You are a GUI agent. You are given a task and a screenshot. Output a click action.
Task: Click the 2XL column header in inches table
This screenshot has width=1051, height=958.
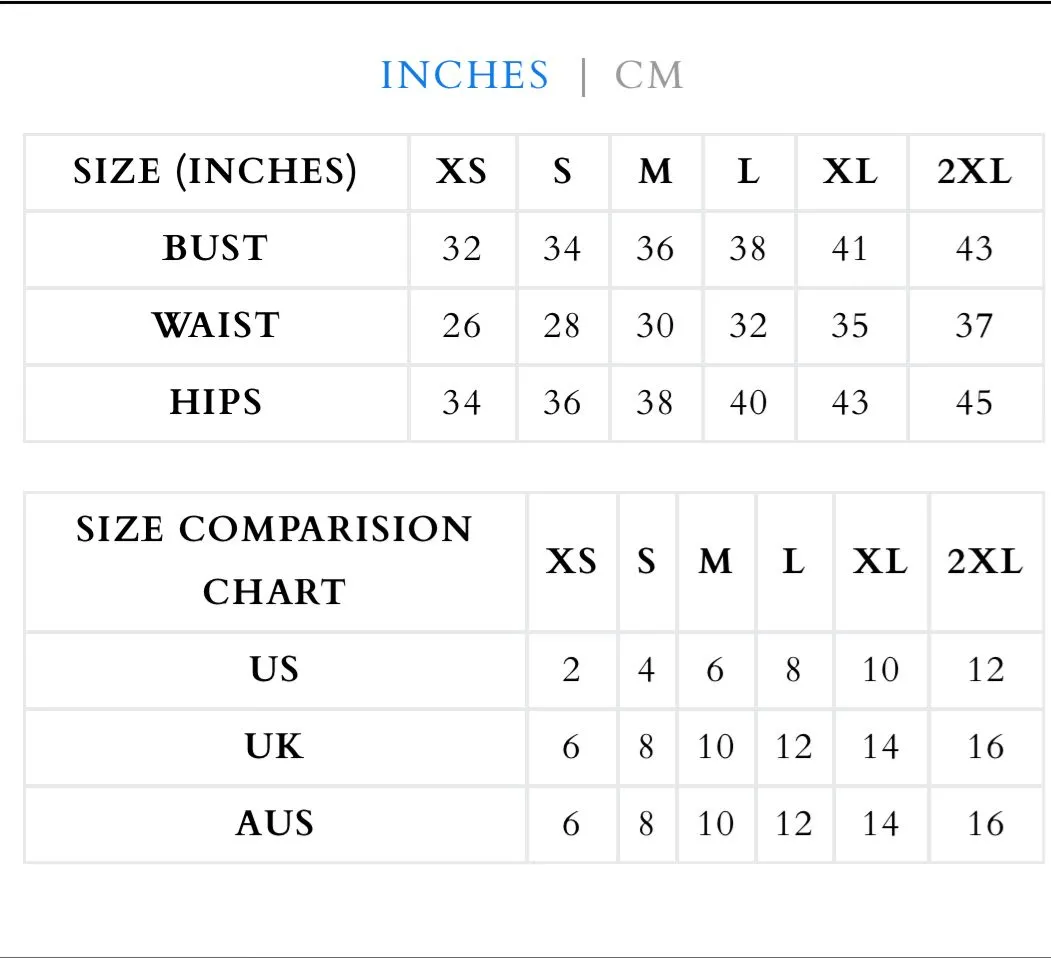pyautogui.click(x=974, y=172)
